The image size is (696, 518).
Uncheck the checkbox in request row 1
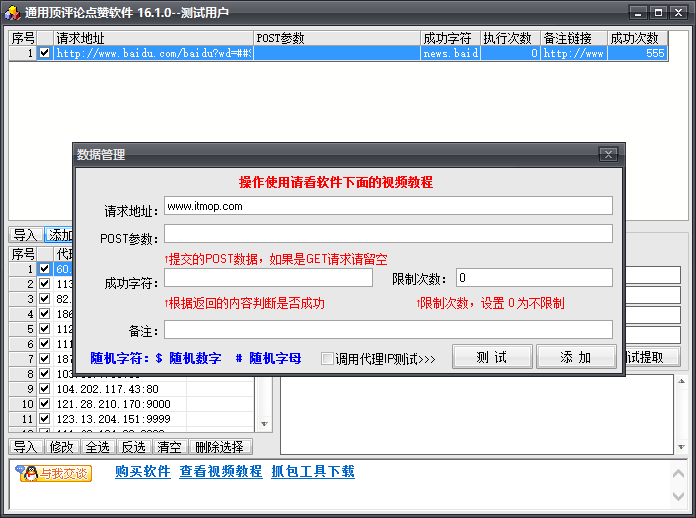click(x=44, y=53)
